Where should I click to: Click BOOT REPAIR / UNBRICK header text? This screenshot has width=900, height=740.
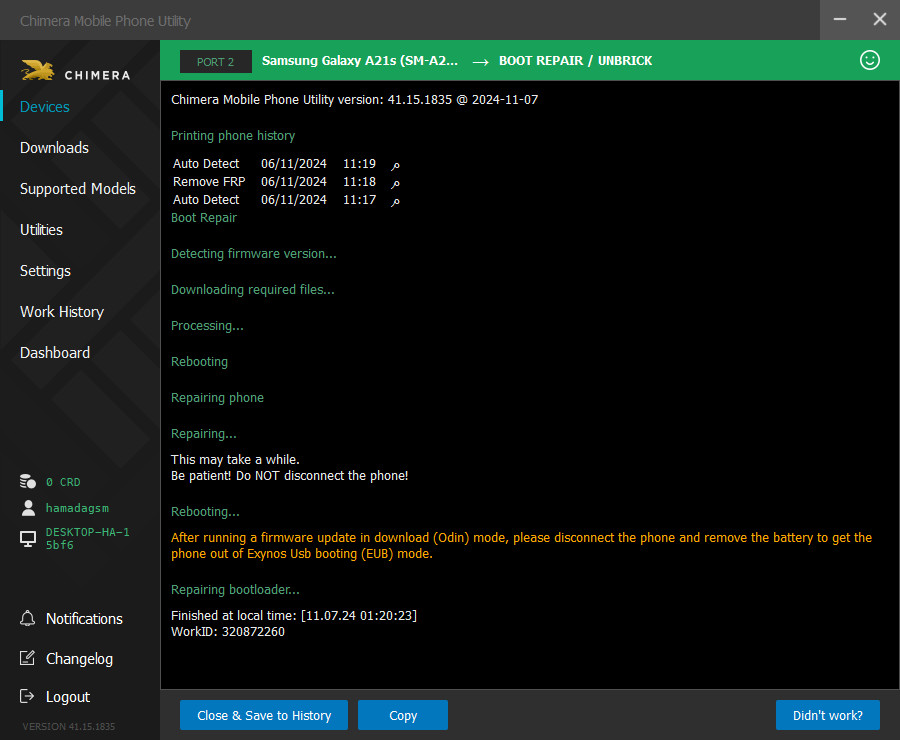[x=575, y=61]
